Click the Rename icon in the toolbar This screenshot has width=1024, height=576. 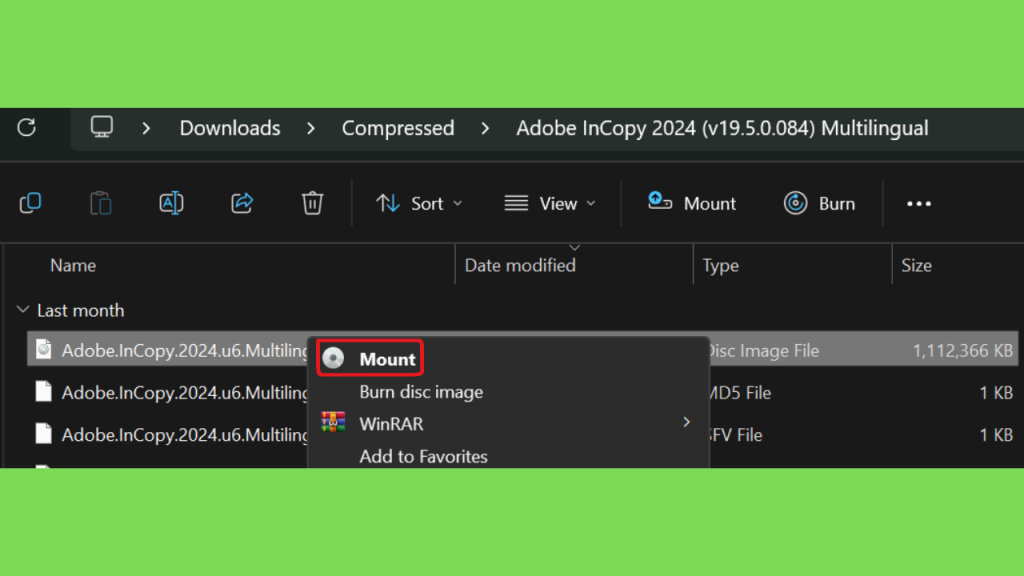tap(171, 203)
